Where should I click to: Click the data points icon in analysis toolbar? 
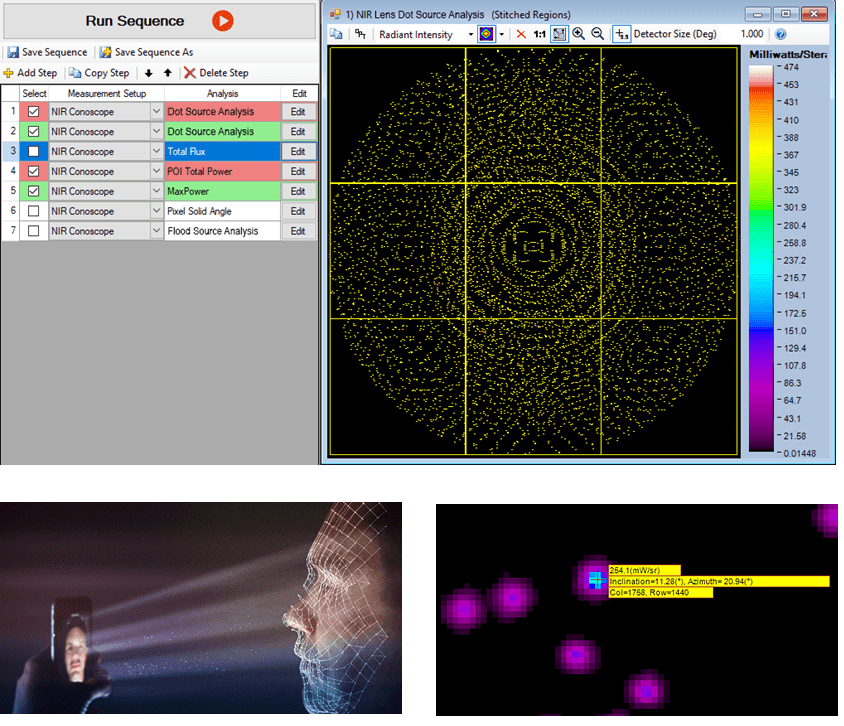[360, 34]
